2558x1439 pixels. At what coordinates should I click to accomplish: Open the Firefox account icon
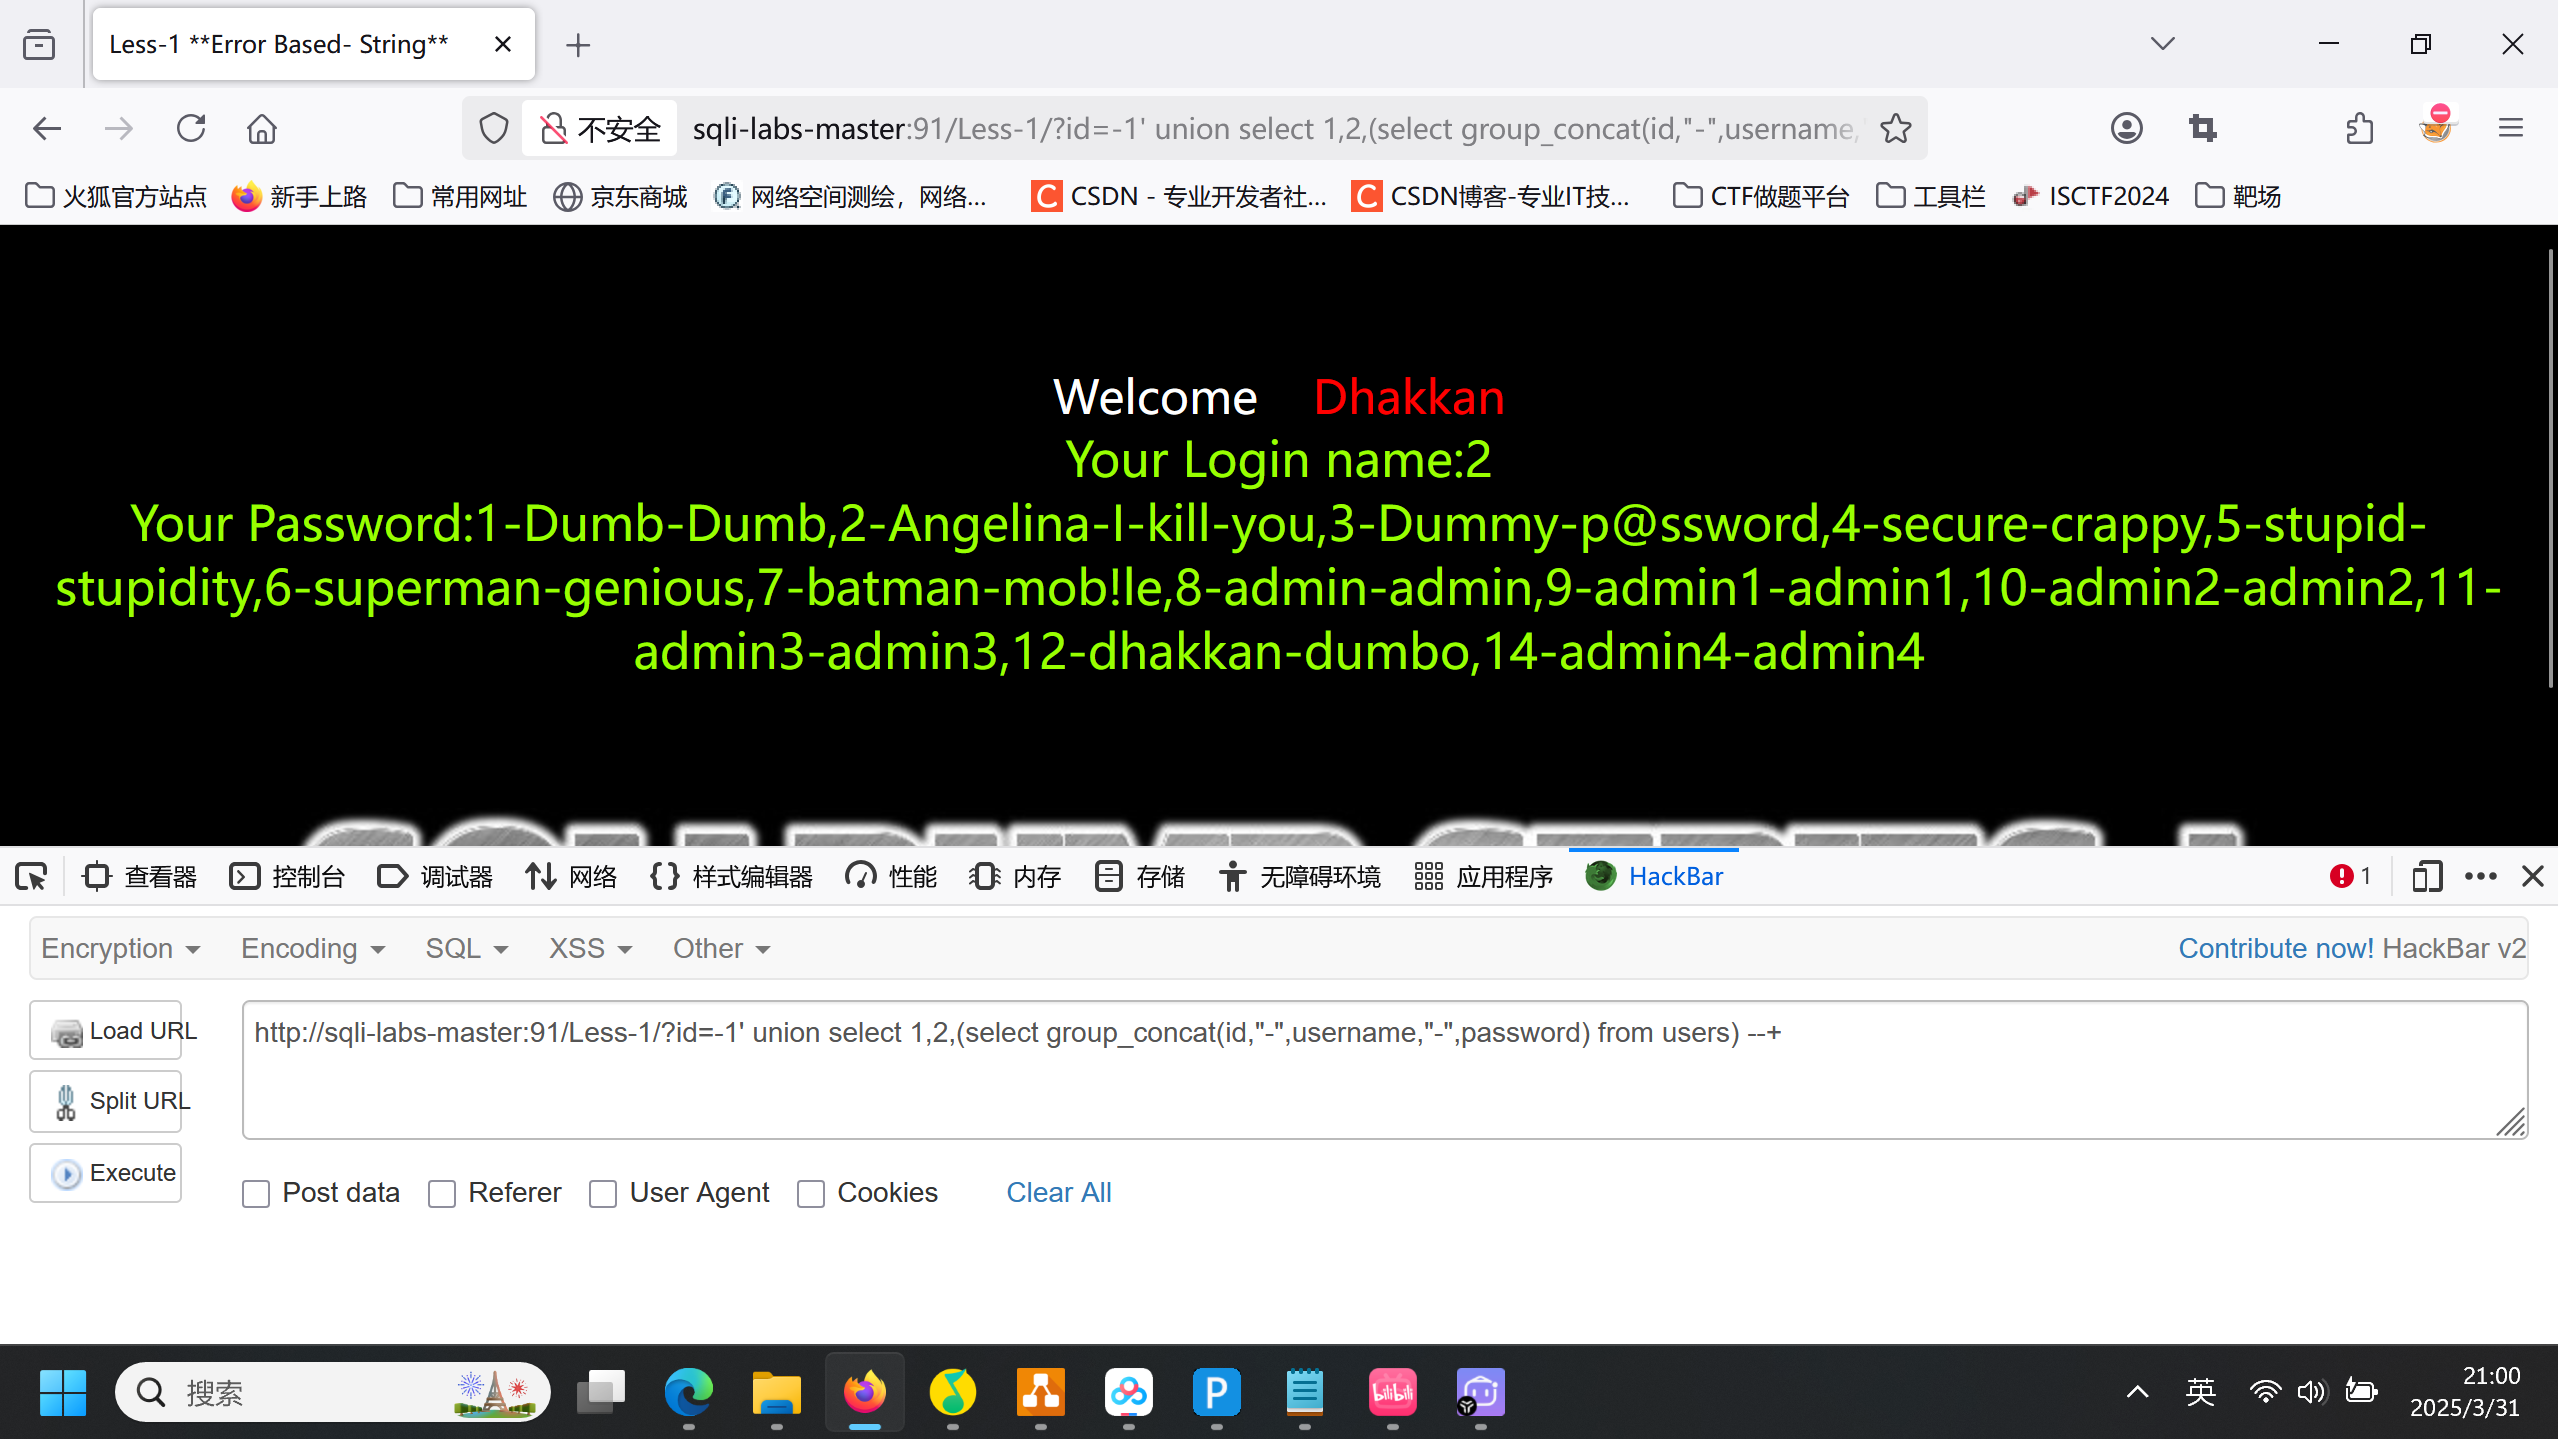(2126, 128)
